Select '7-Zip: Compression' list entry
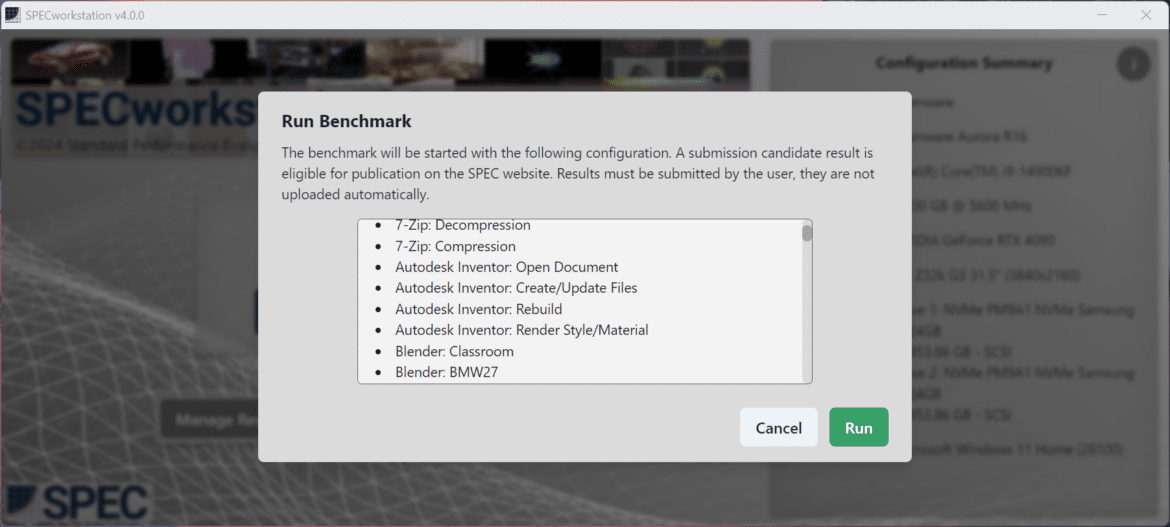The width and height of the screenshot is (1170, 527). [x=455, y=246]
